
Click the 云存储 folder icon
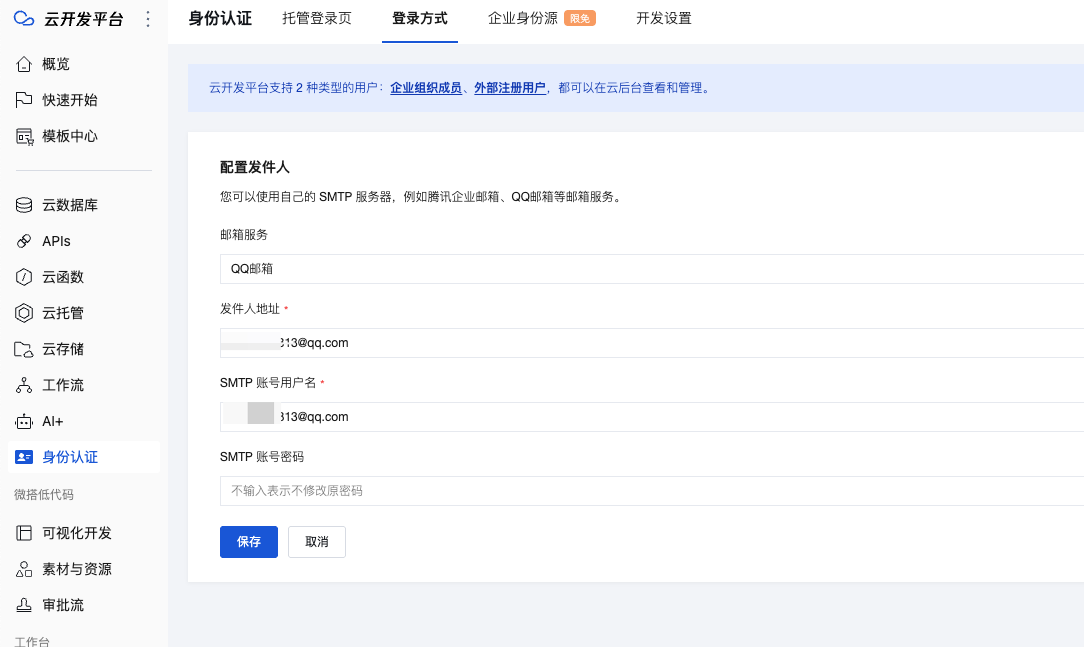tap(25, 349)
